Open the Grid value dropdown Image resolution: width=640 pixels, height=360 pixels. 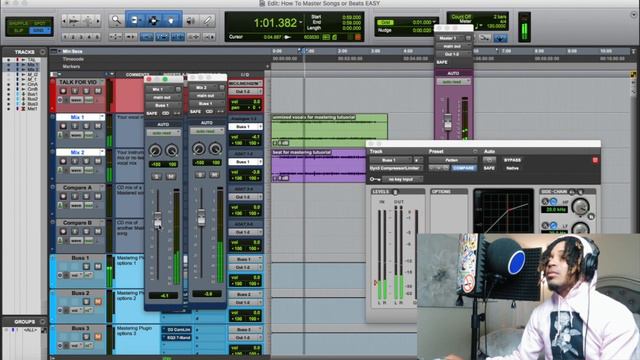point(434,22)
